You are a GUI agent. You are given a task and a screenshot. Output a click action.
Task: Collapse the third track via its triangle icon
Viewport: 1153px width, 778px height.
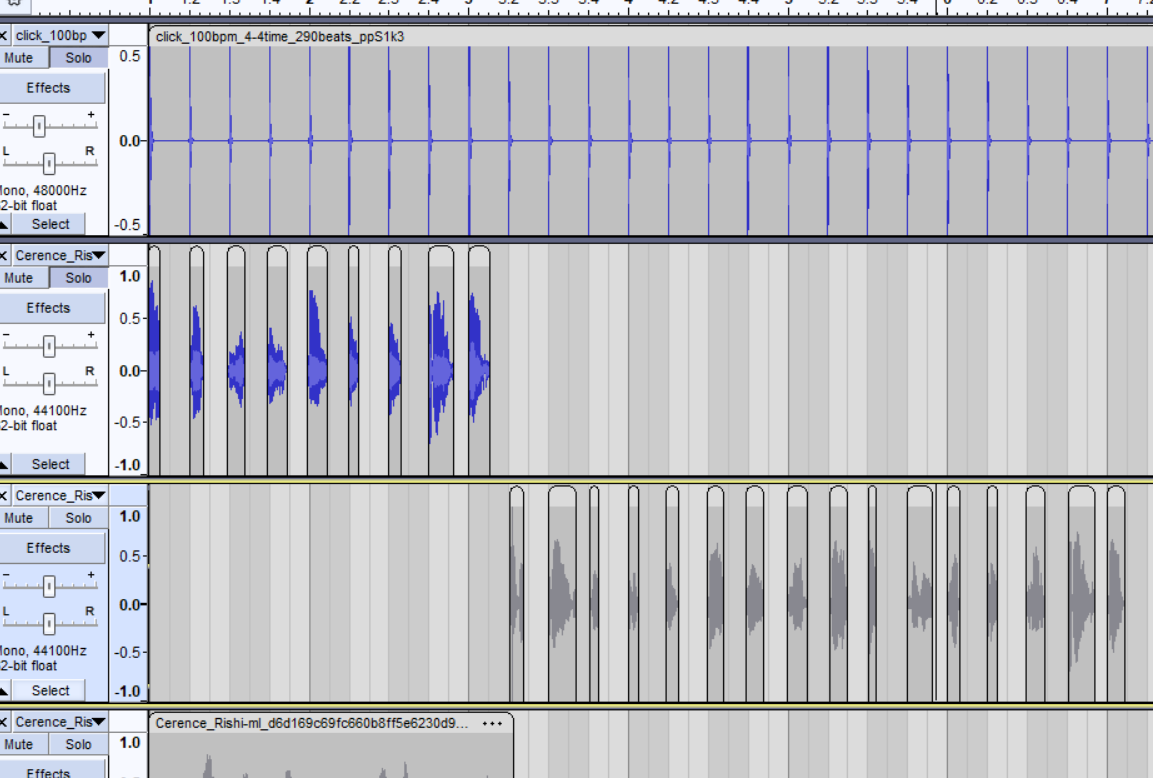point(5,691)
